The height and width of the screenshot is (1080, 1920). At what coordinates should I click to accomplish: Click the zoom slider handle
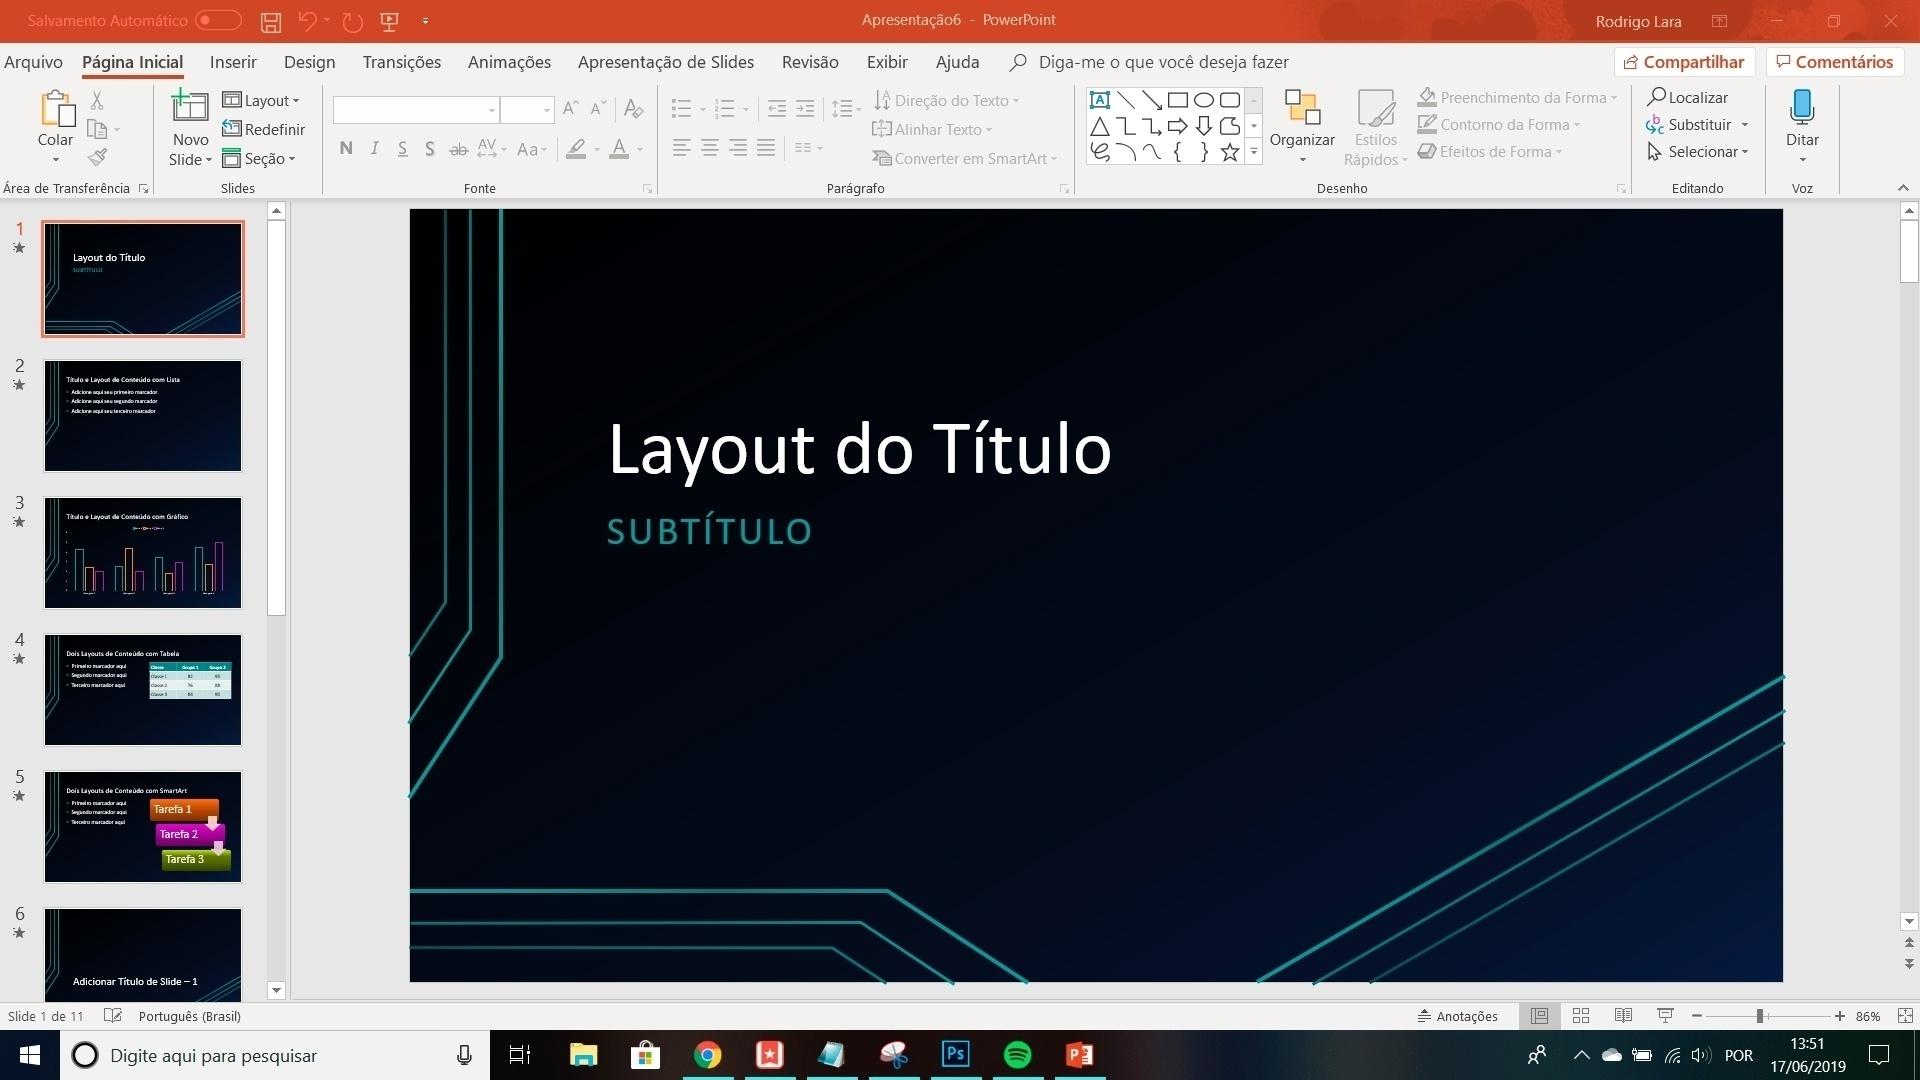point(1759,1016)
